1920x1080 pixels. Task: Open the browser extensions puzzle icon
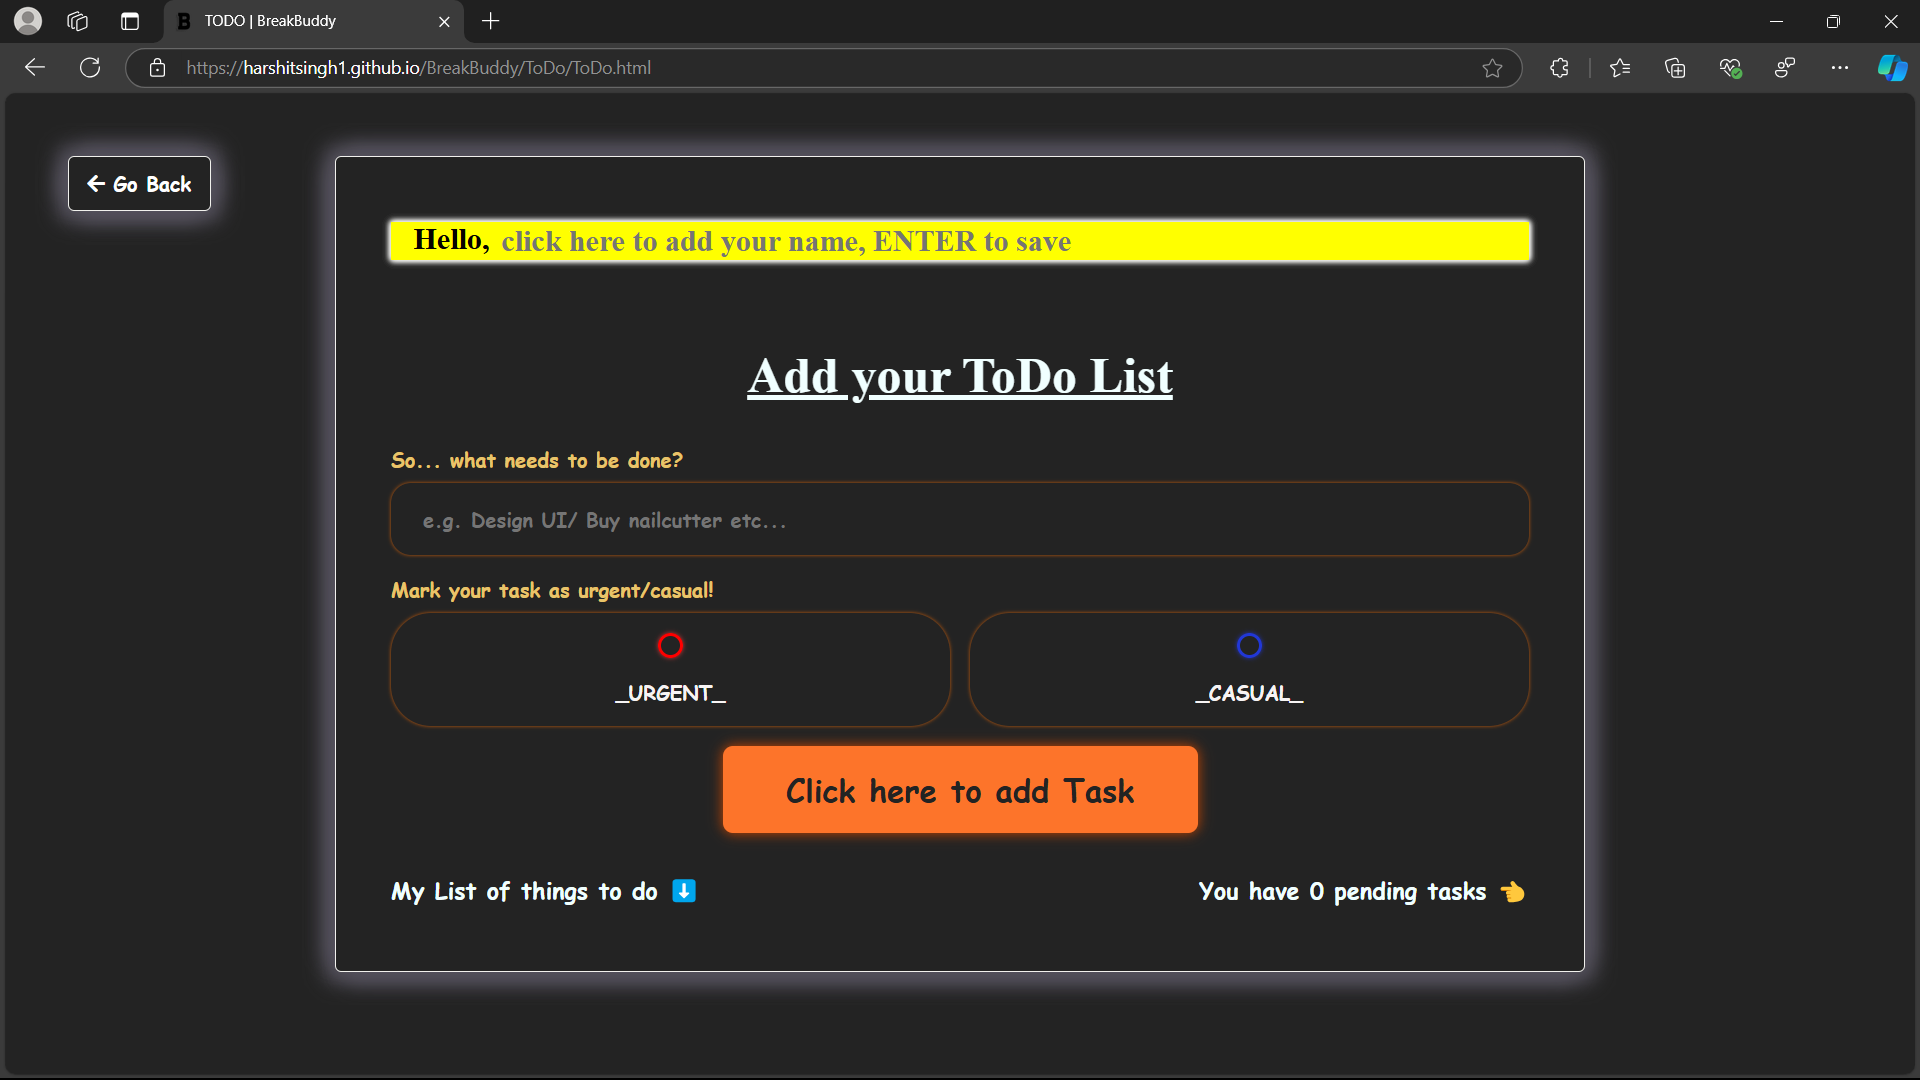pyautogui.click(x=1559, y=68)
